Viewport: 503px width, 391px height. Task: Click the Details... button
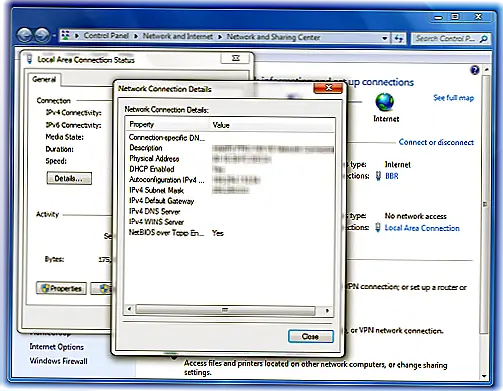(x=69, y=178)
